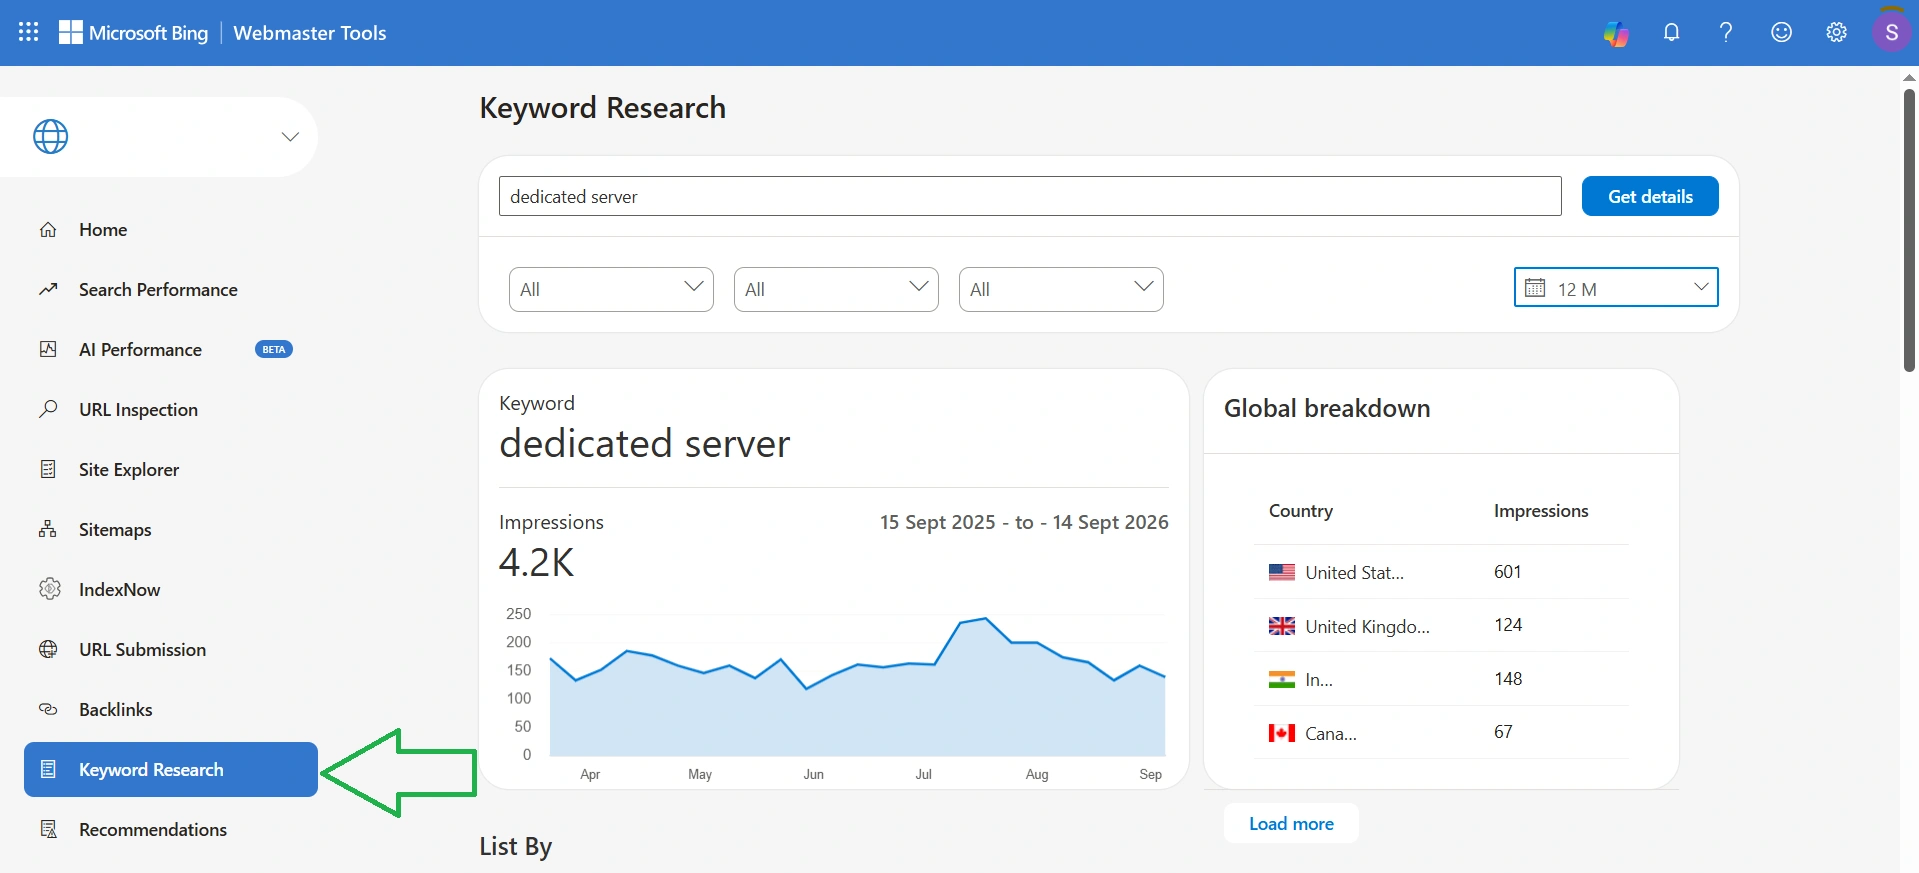Focus the keyword search input field

click(x=1030, y=196)
